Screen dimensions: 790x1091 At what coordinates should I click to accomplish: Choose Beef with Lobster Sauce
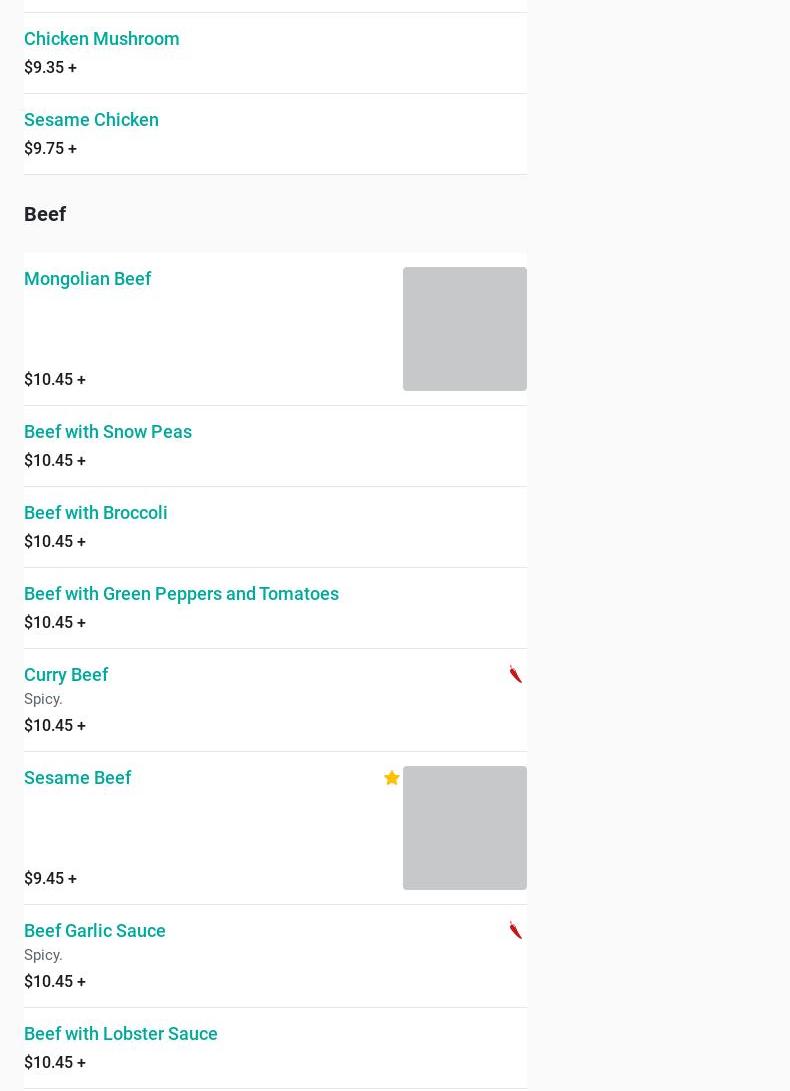click(x=120, y=1034)
